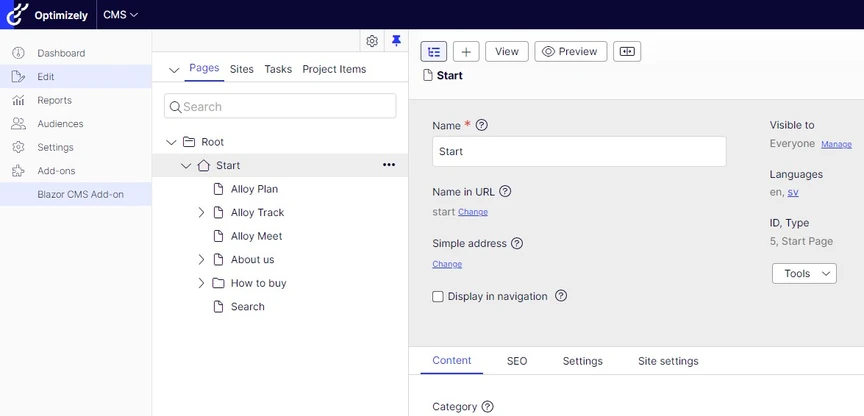Image resolution: width=864 pixels, height=416 pixels.
Task: Open help icon beside Simple address
Action: [517, 244]
